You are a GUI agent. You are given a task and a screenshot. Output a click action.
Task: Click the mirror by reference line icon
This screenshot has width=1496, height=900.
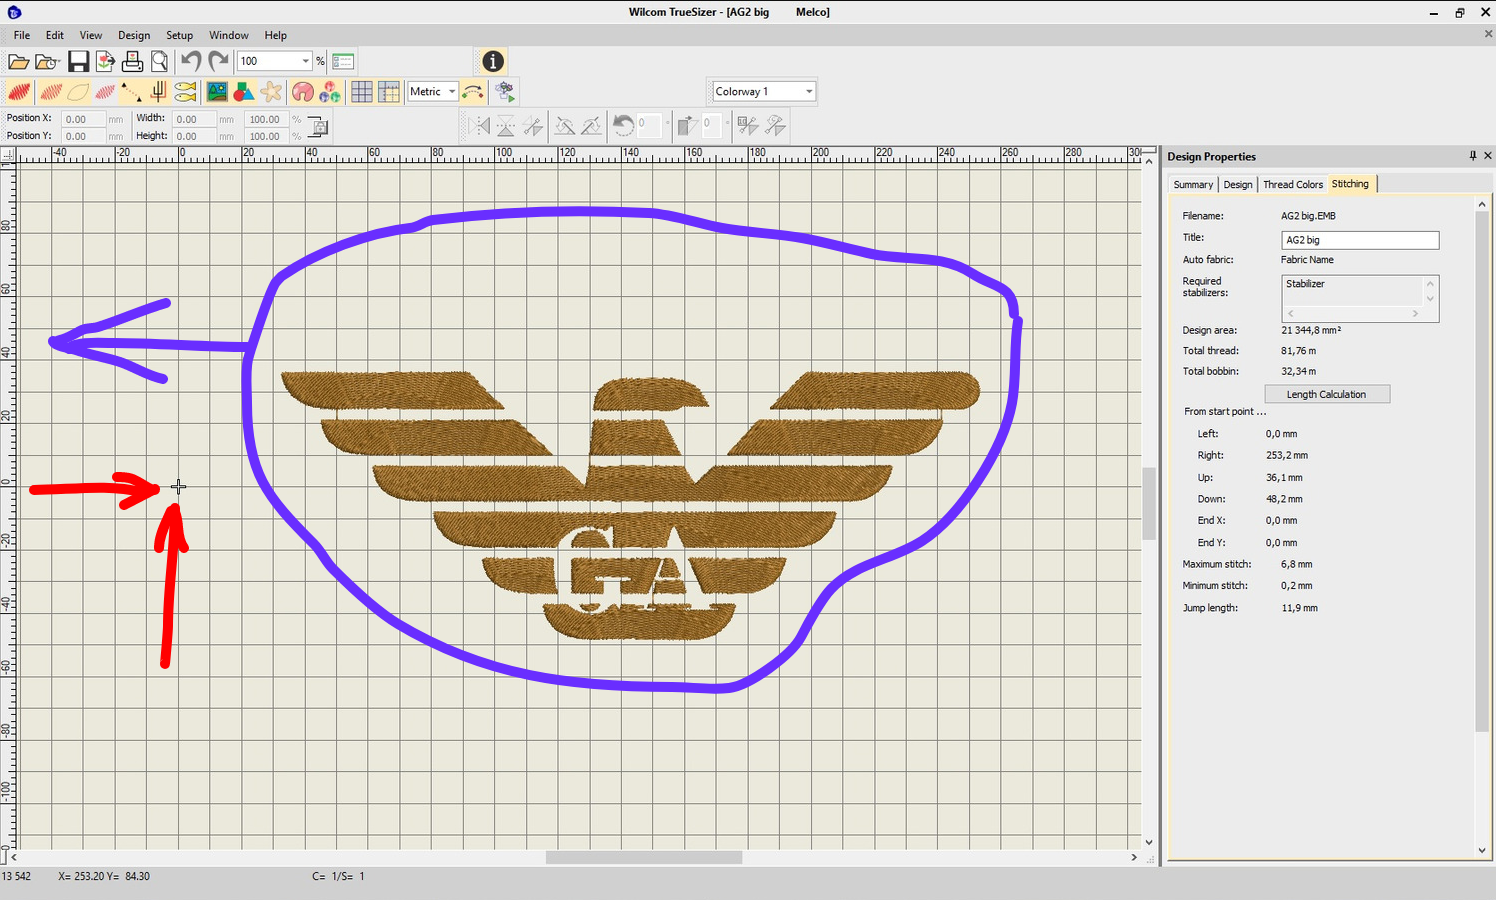(533, 126)
